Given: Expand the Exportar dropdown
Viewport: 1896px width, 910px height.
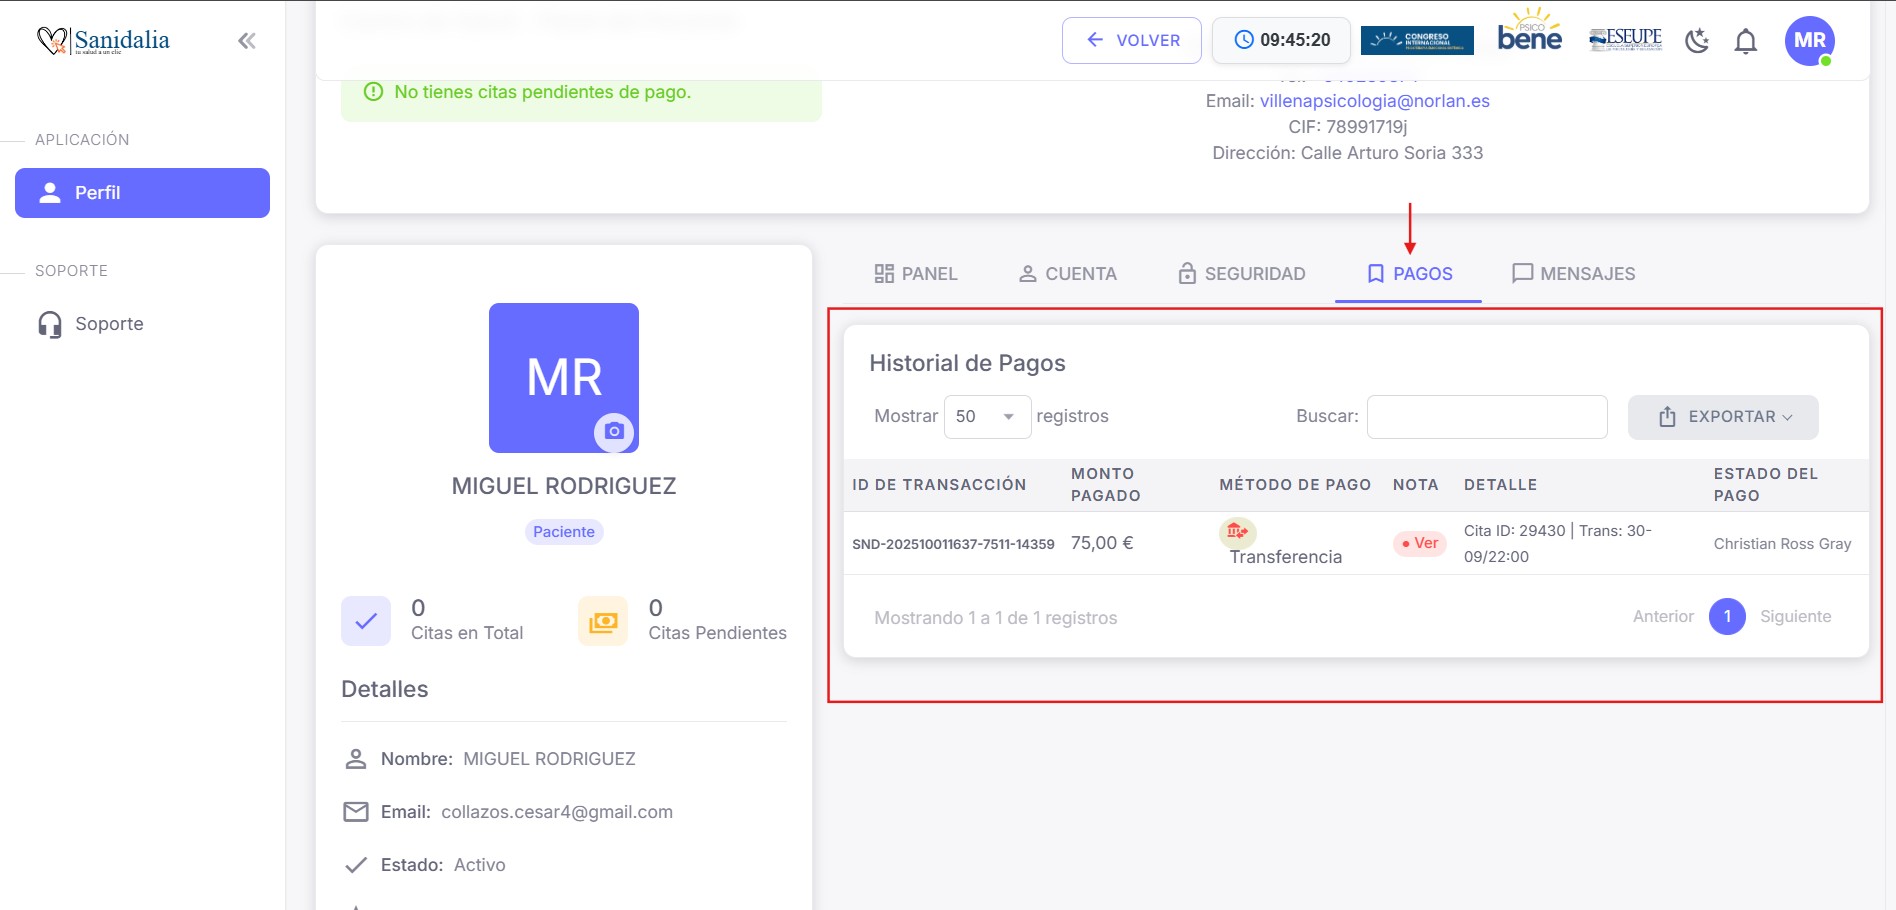Looking at the screenshot, I should coord(1723,417).
